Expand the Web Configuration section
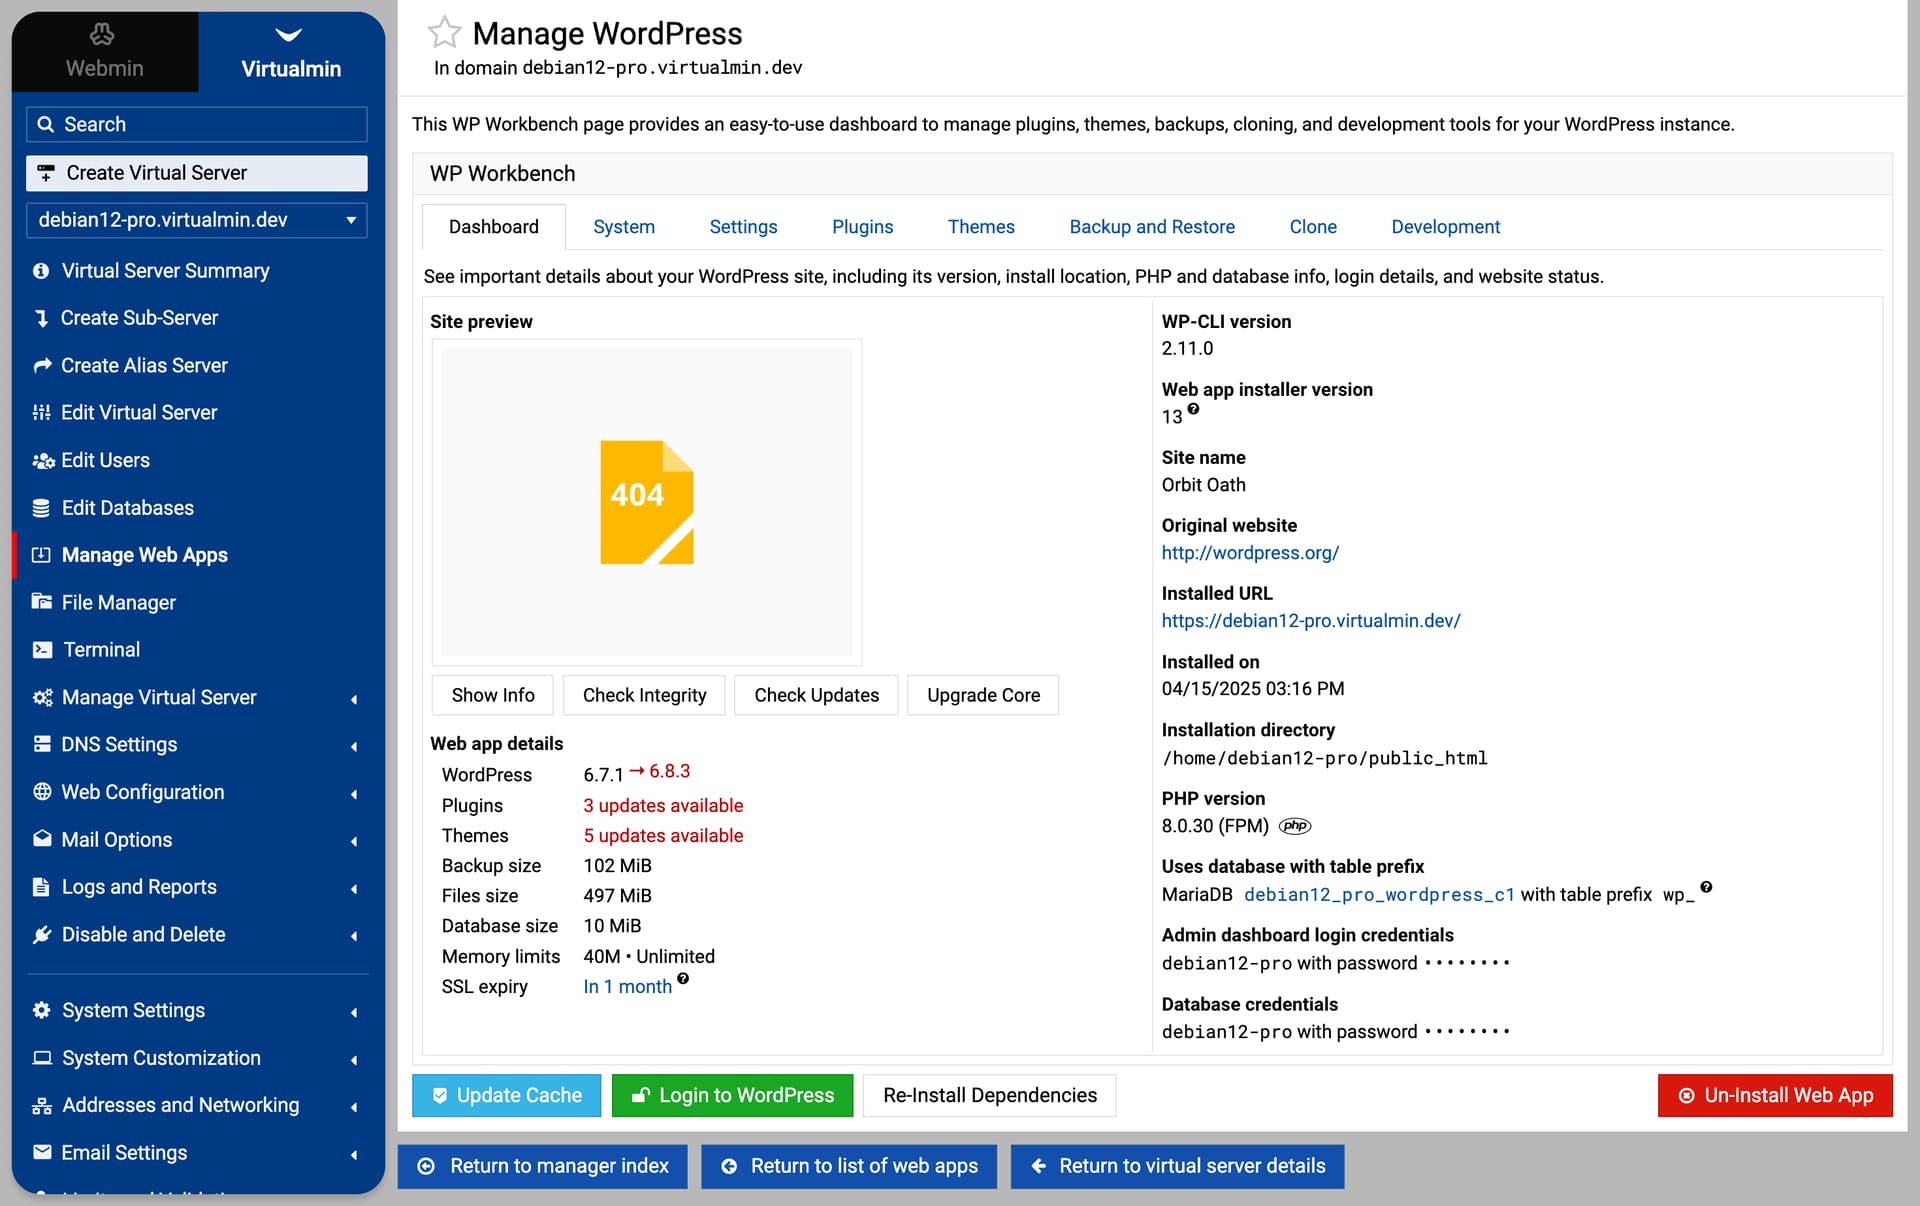 click(x=142, y=792)
